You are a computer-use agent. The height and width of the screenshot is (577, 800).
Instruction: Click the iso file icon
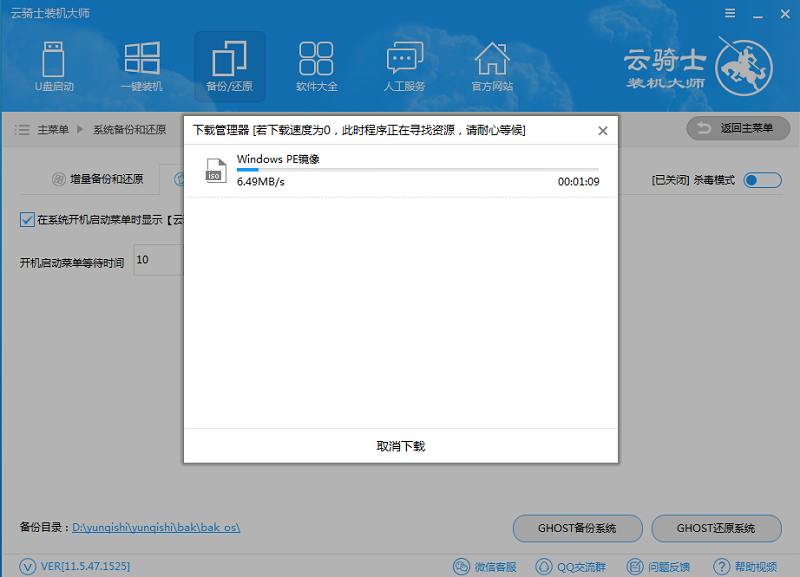[x=215, y=170]
